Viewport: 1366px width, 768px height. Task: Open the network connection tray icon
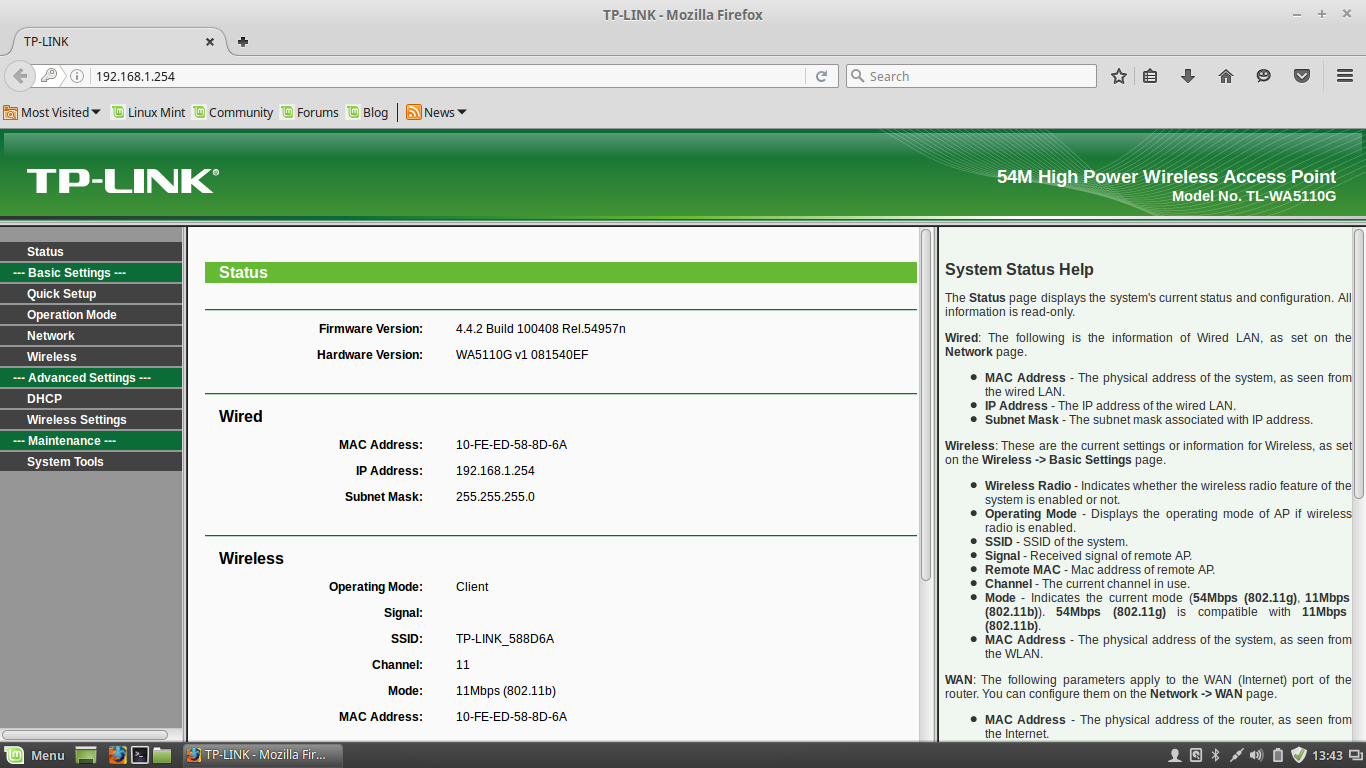point(1236,755)
